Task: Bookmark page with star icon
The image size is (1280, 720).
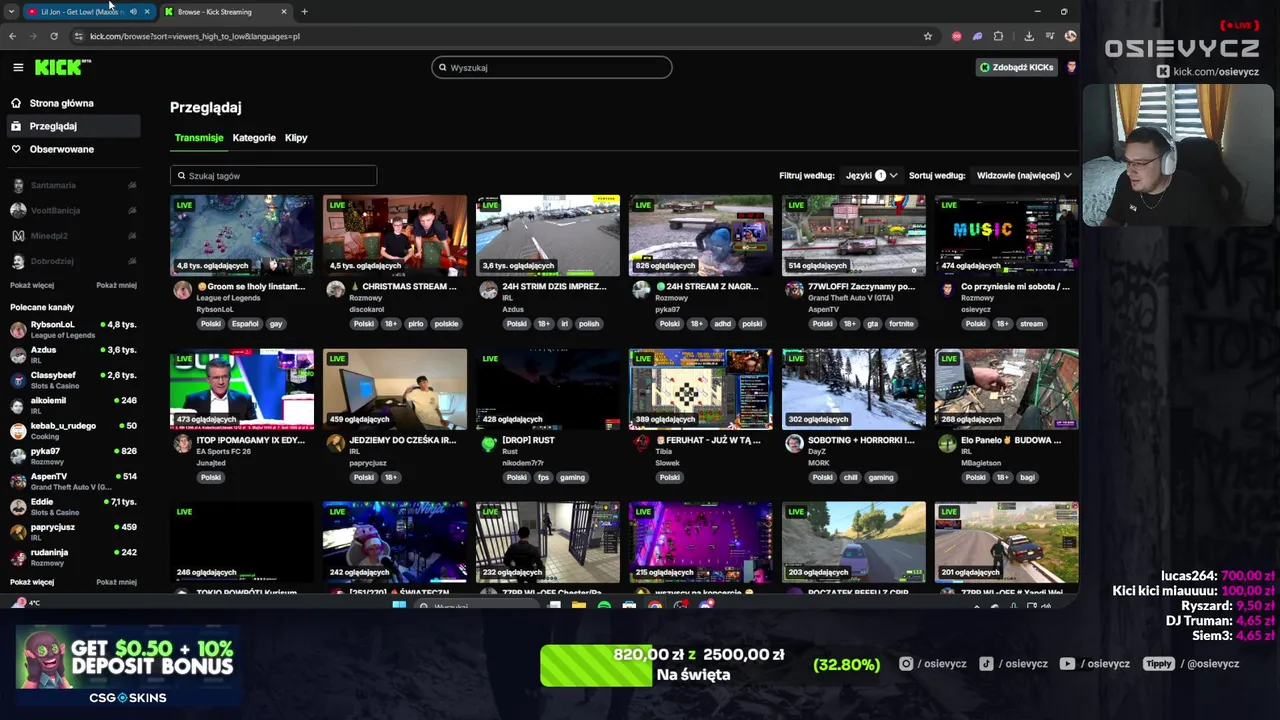Action: pyautogui.click(x=927, y=36)
